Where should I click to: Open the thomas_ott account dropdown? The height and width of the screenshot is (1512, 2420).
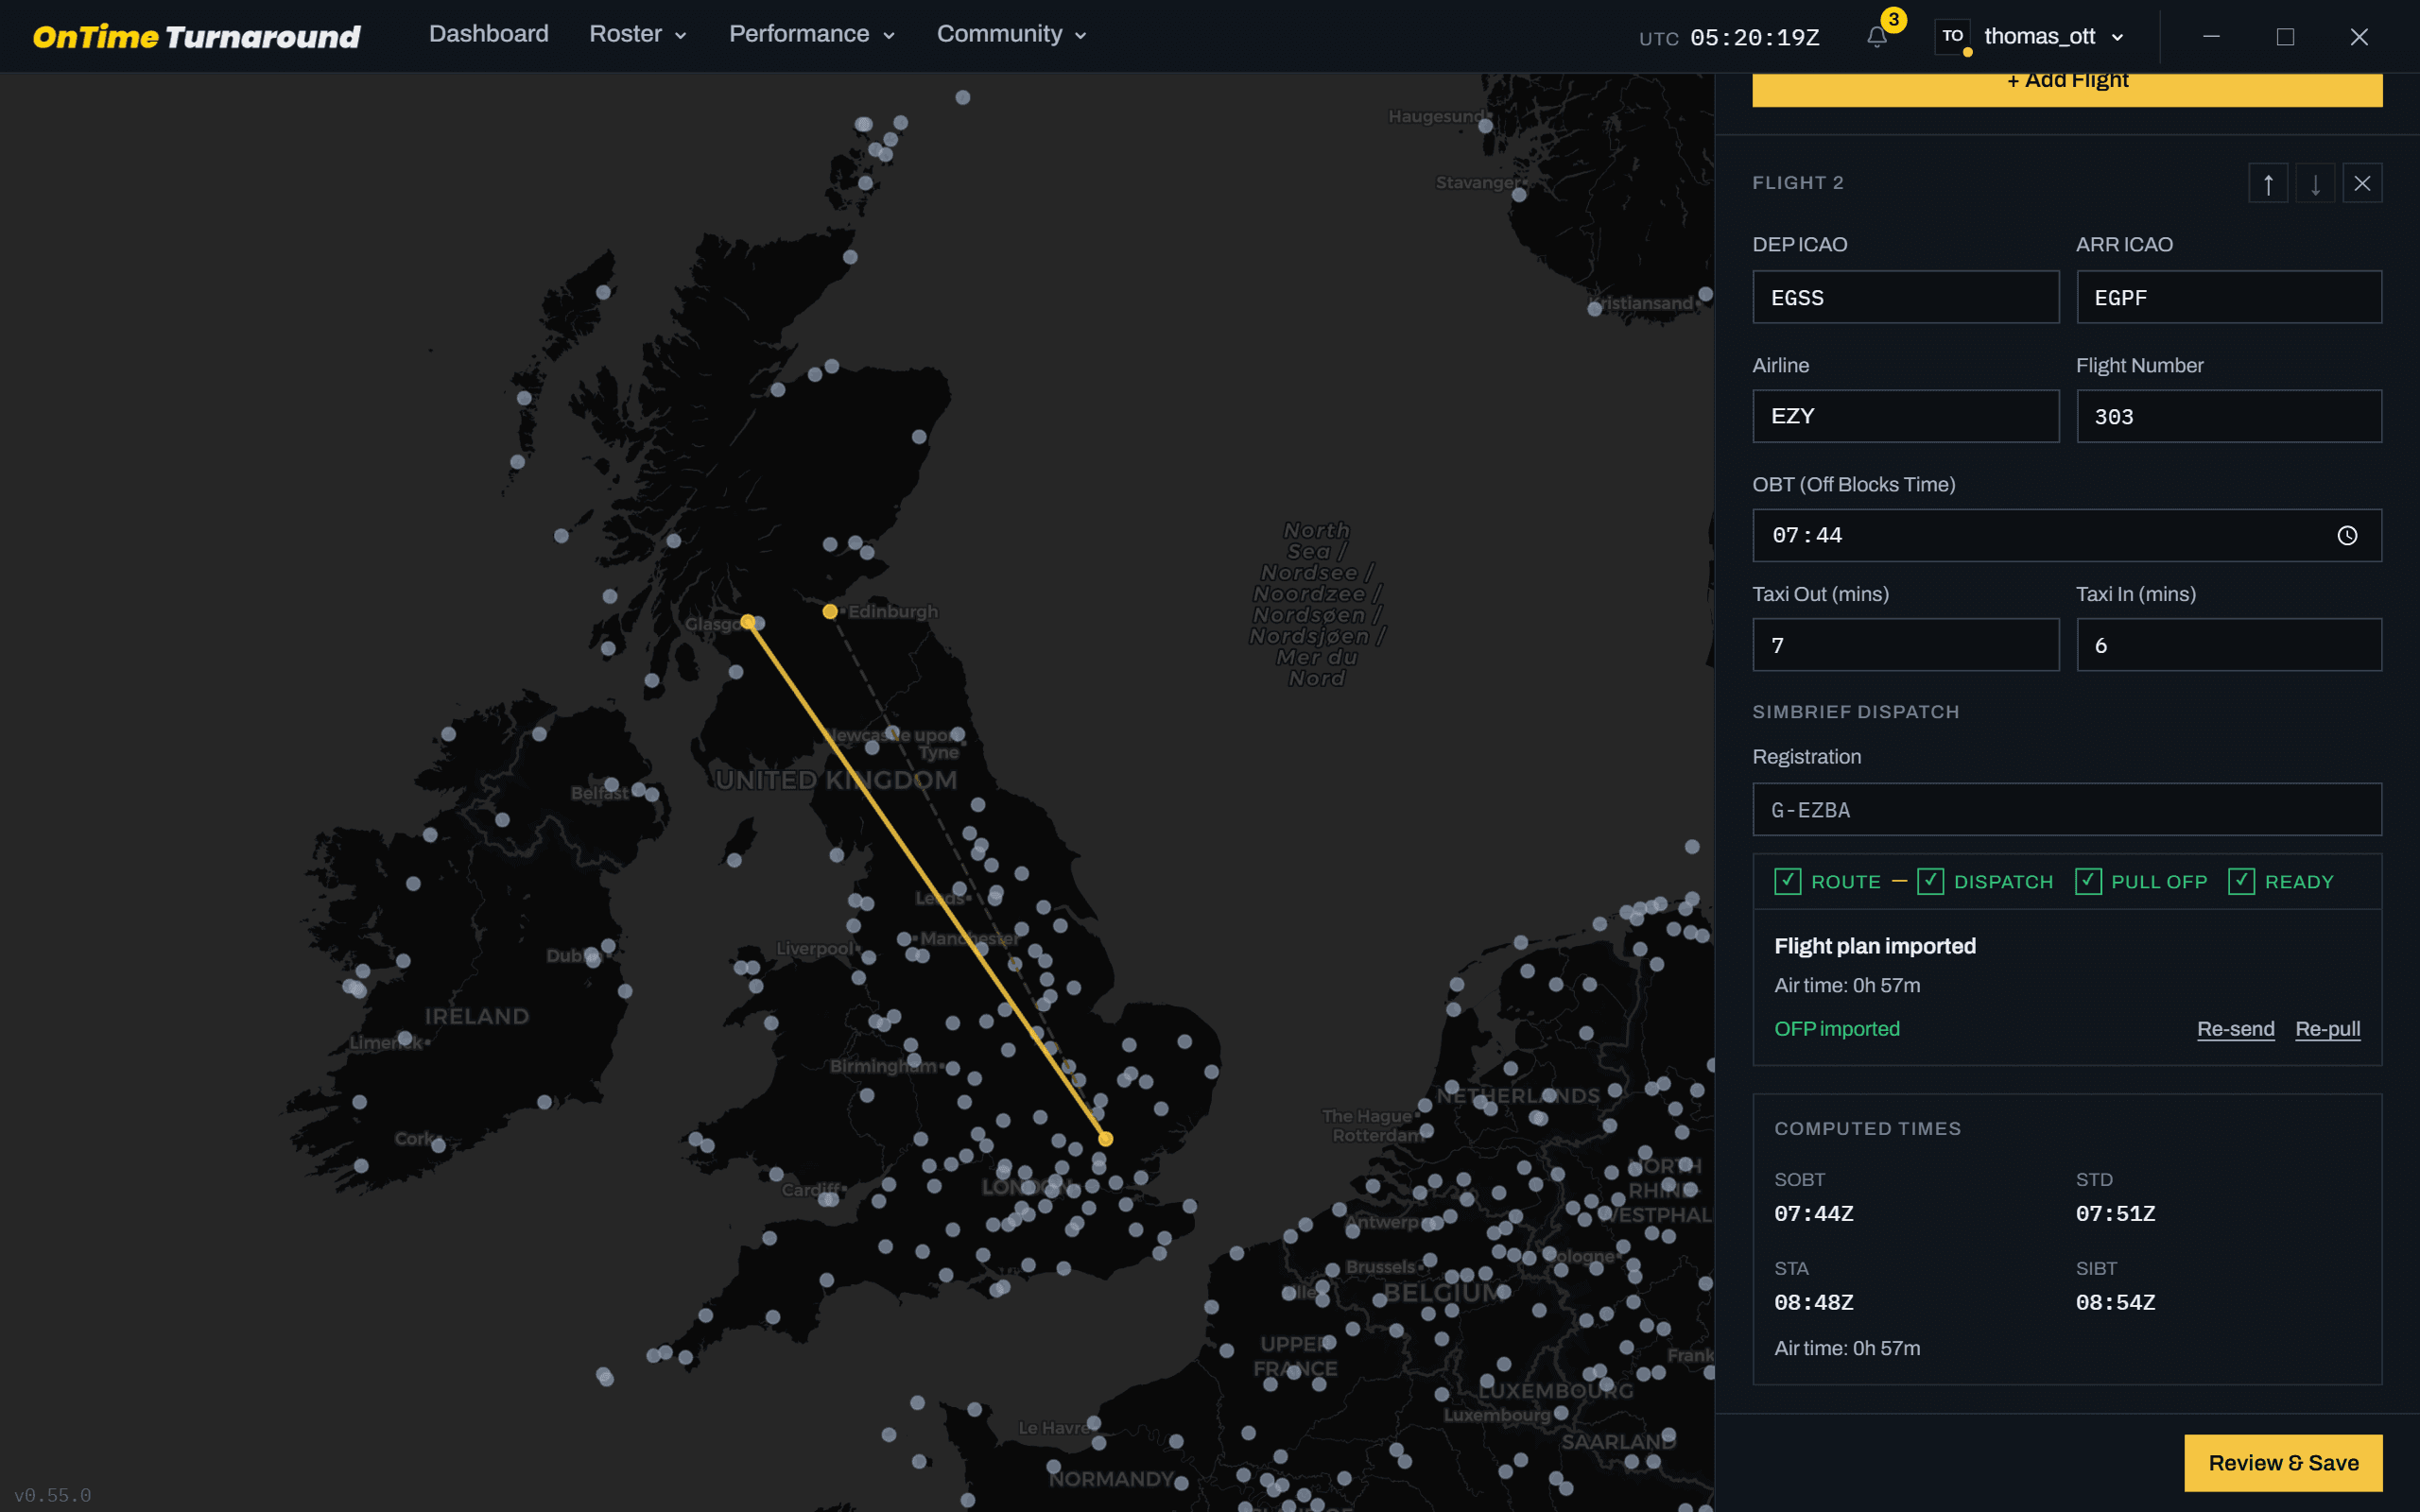coord(2054,36)
